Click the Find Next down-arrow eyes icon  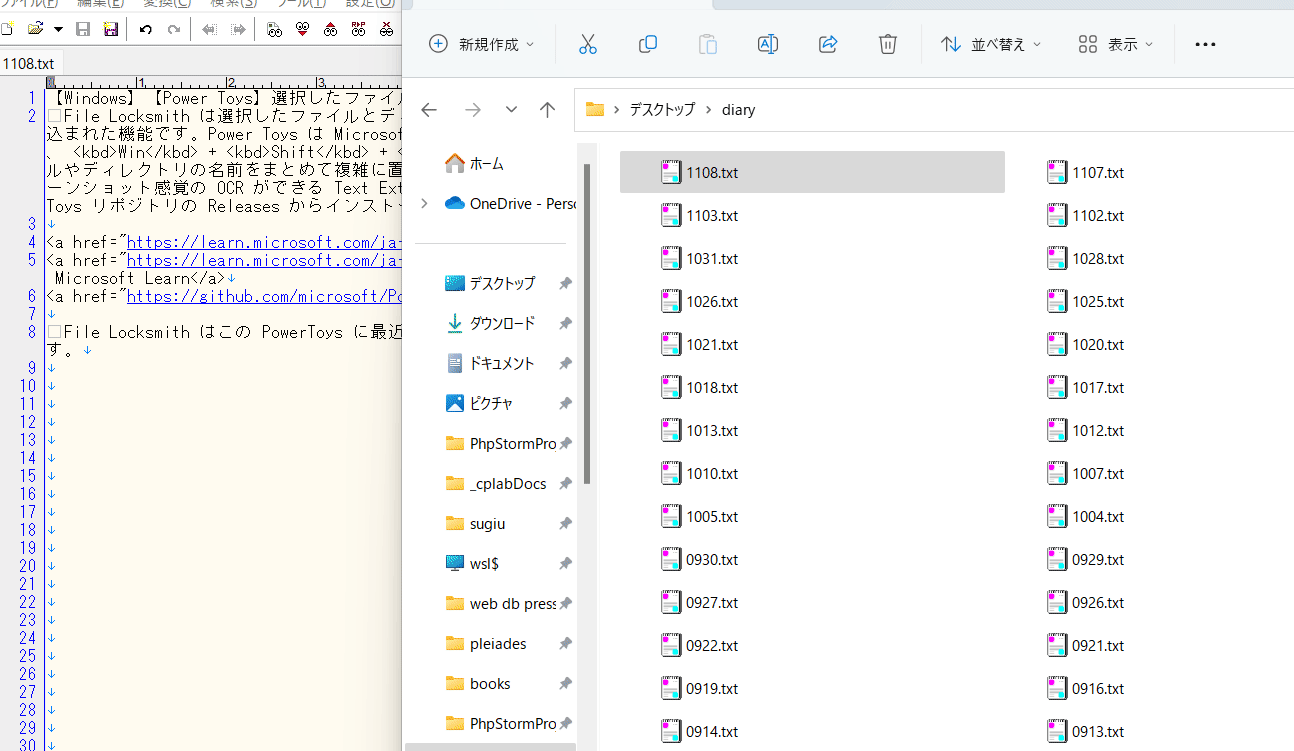(x=302, y=30)
